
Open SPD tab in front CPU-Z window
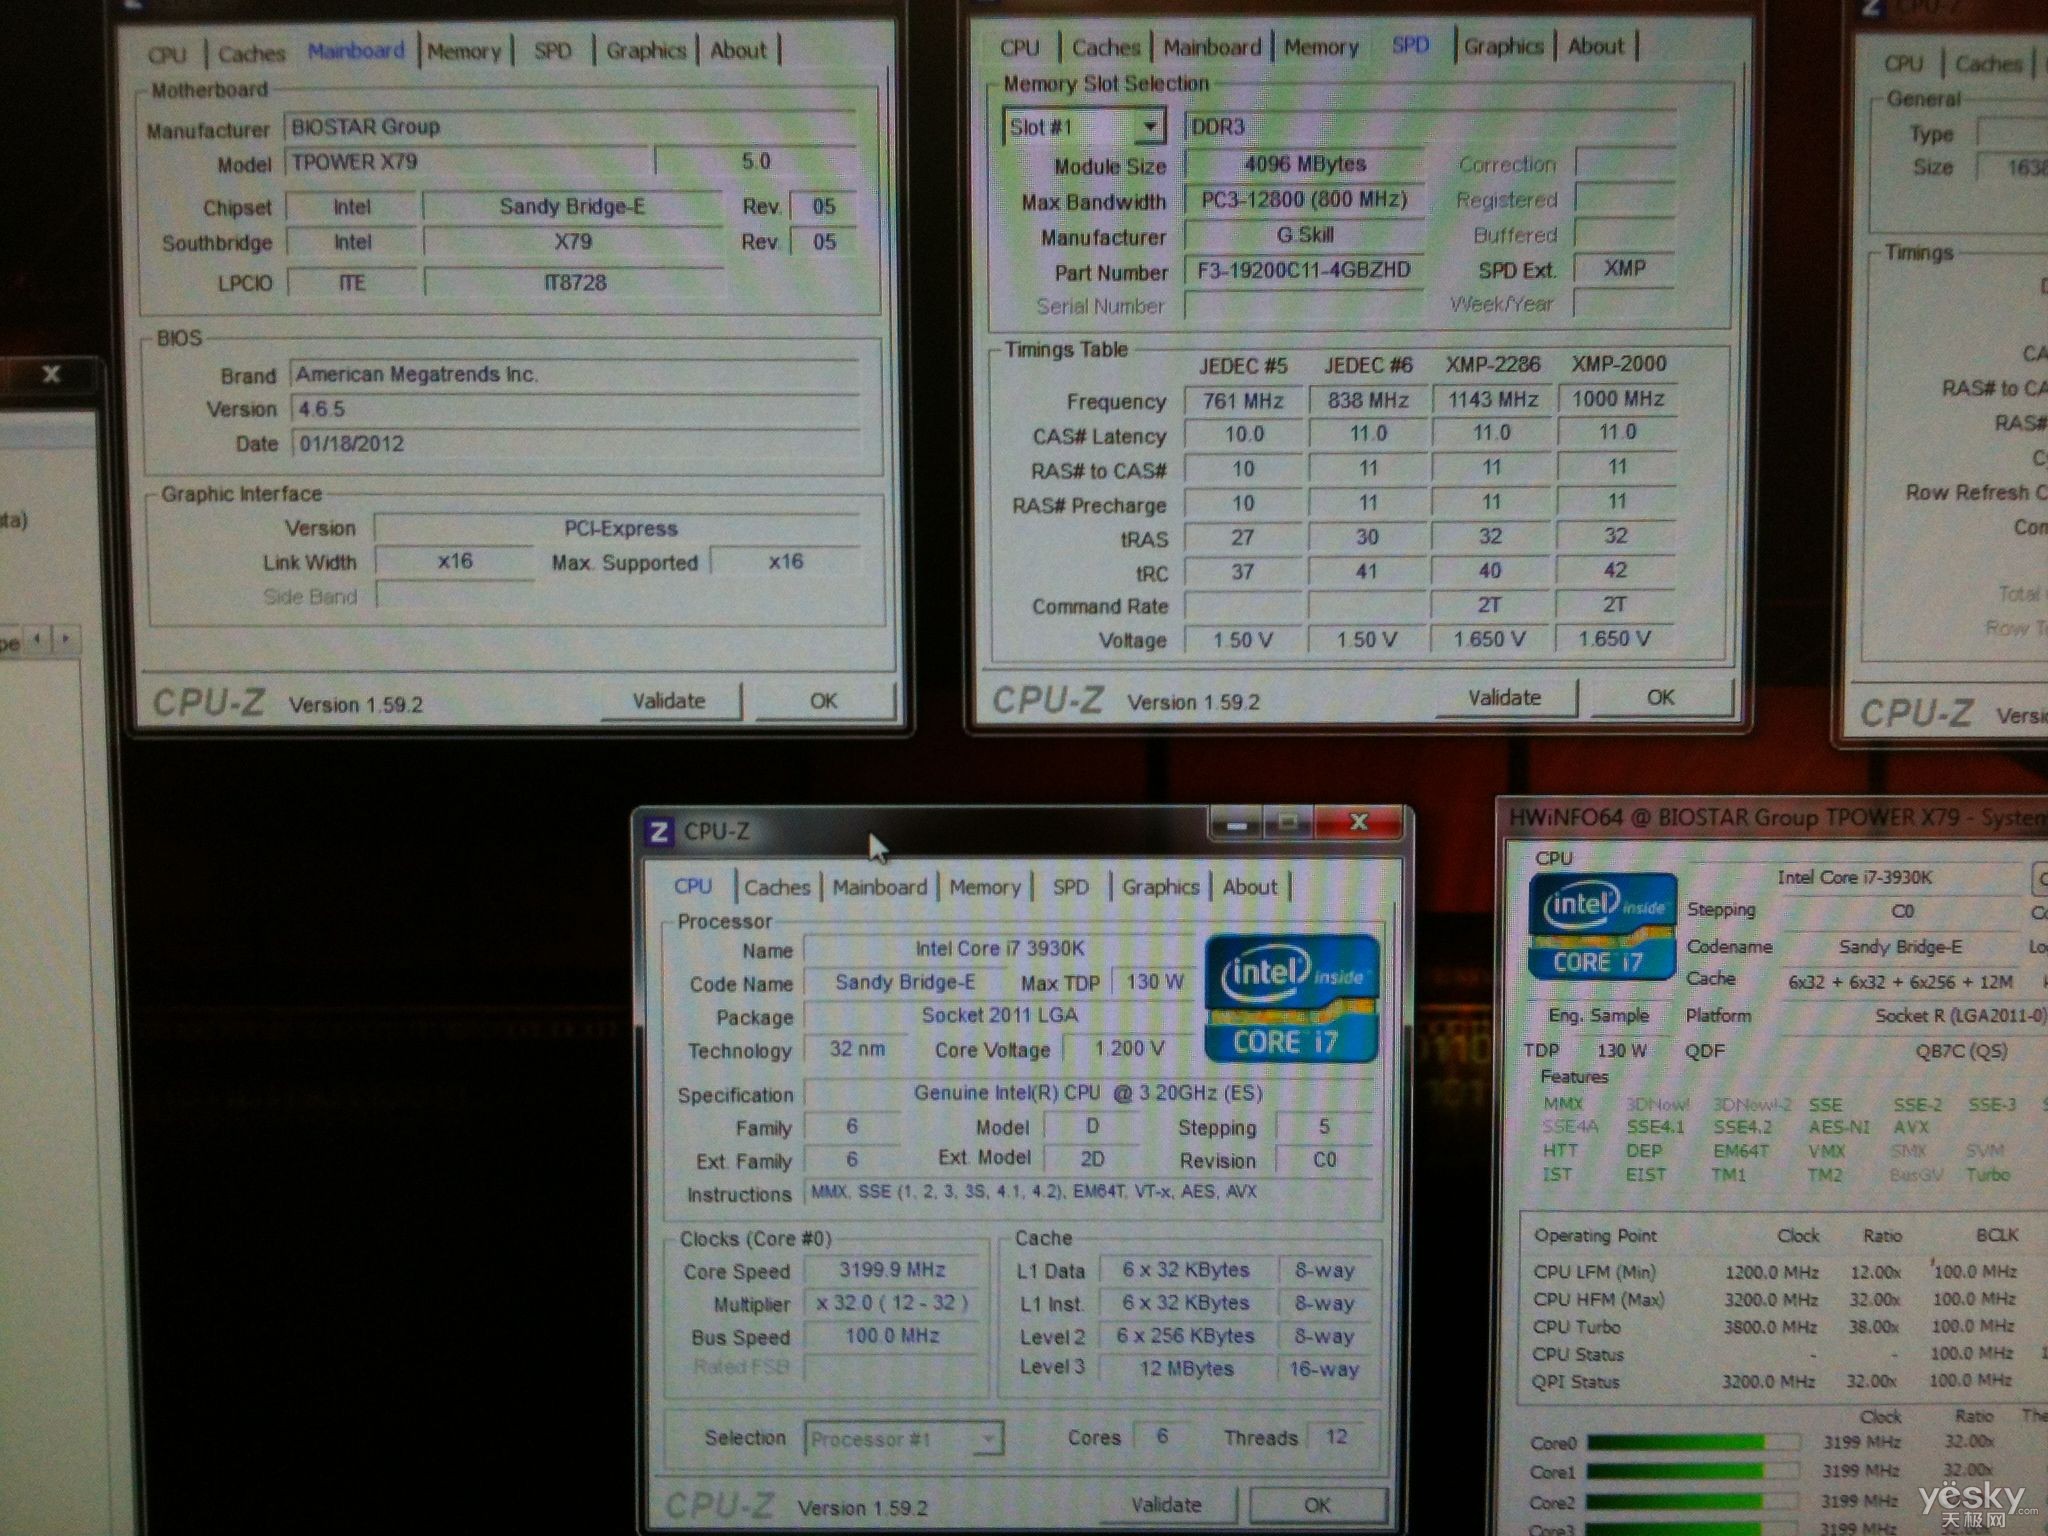[x=1070, y=887]
